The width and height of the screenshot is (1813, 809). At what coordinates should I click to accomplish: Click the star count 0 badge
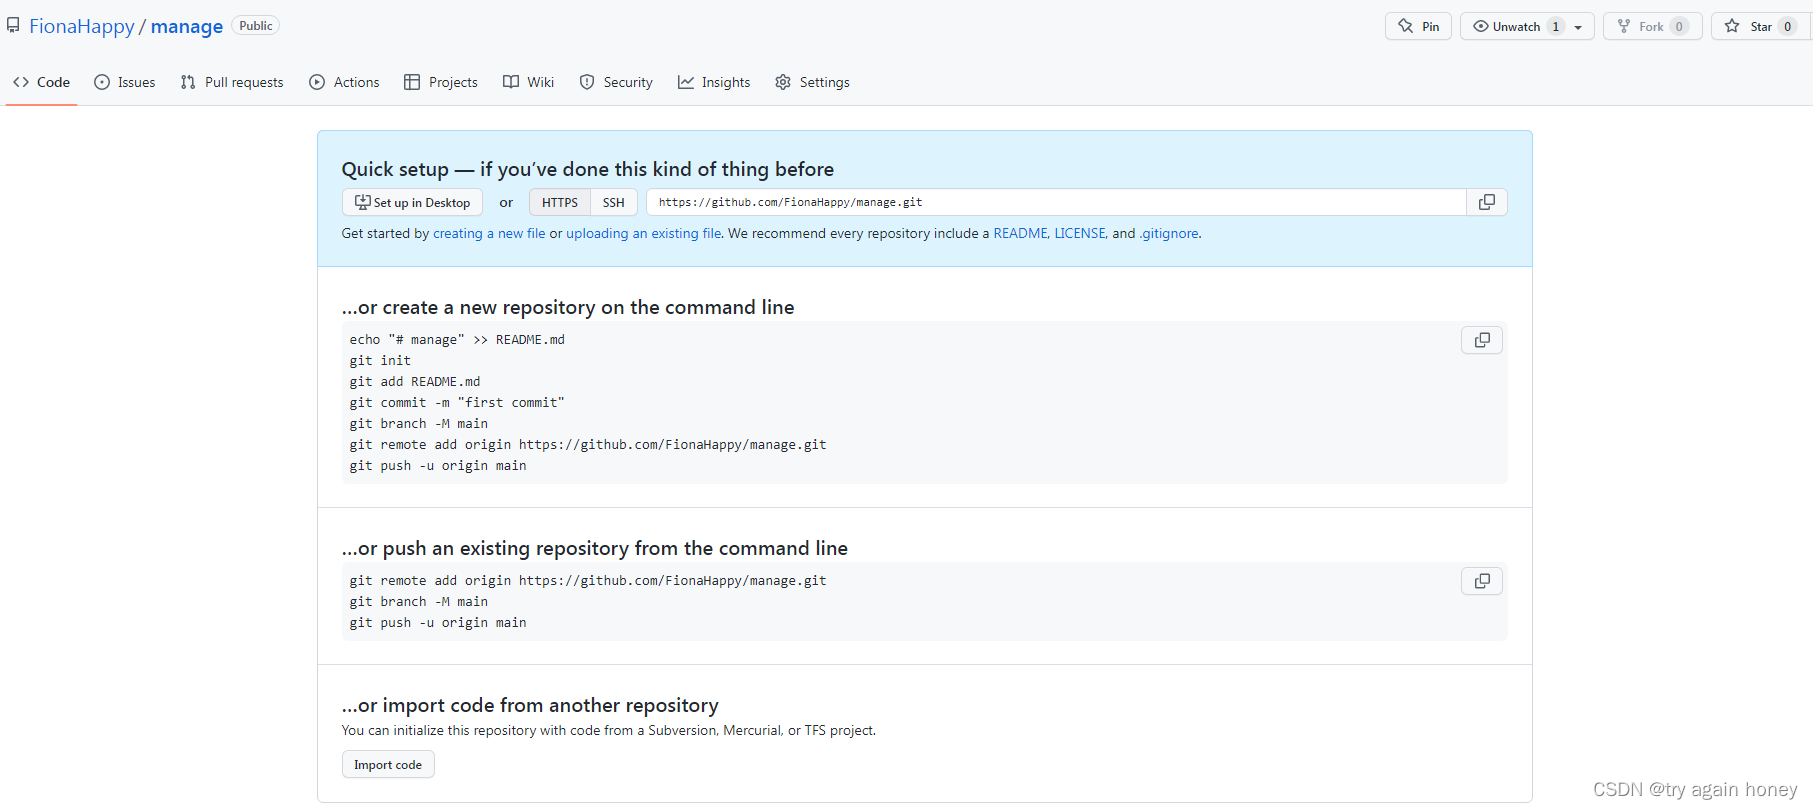1787,26
